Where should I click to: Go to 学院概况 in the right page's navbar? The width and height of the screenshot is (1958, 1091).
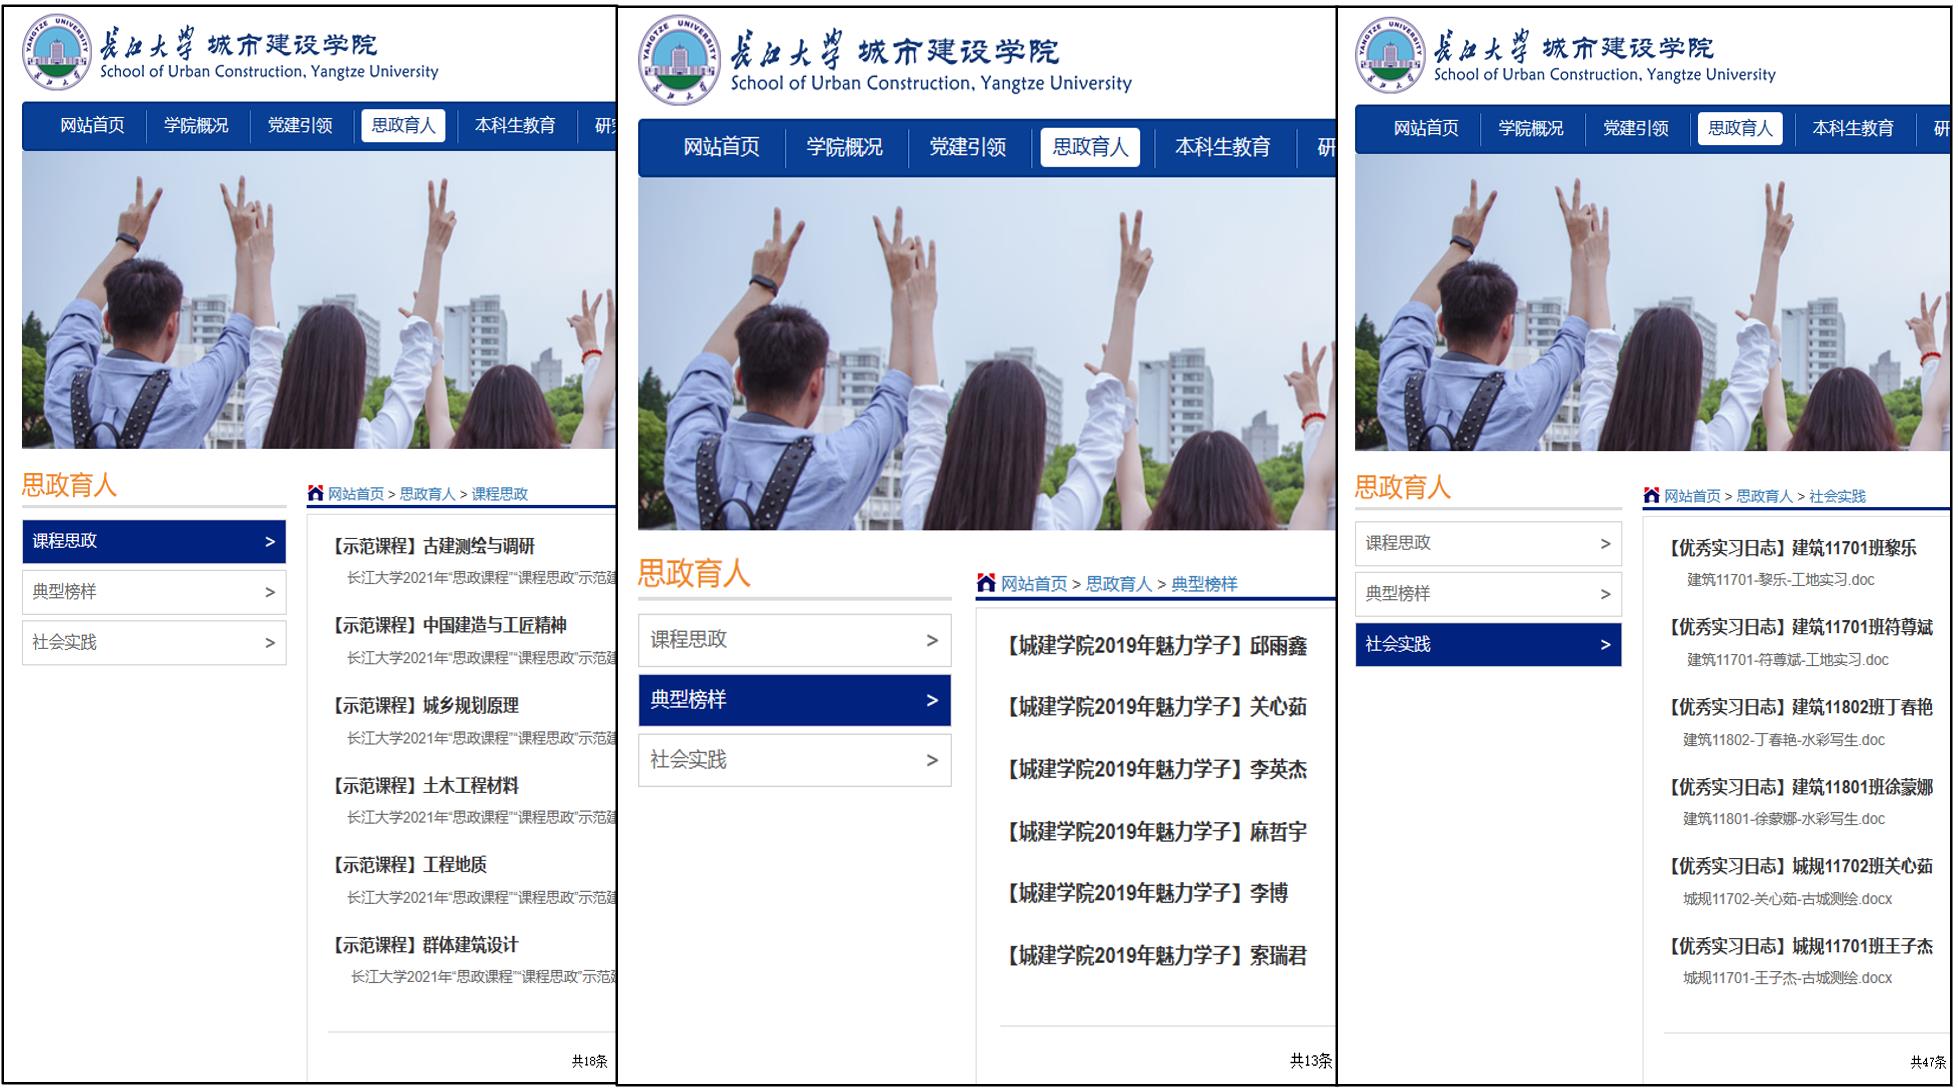pos(1530,128)
